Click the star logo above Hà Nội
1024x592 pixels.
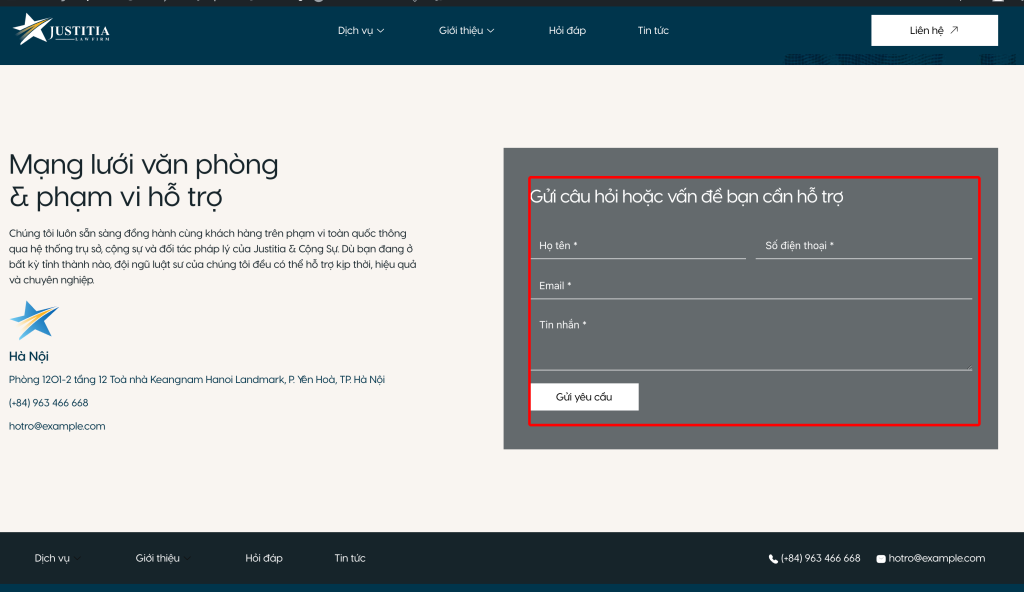[34, 321]
